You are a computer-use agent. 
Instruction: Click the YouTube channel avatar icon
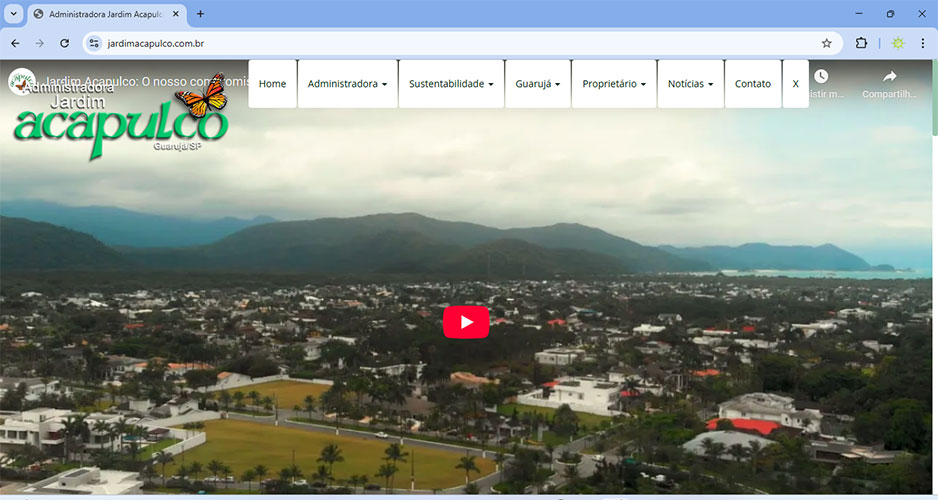pyautogui.click(x=22, y=81)
